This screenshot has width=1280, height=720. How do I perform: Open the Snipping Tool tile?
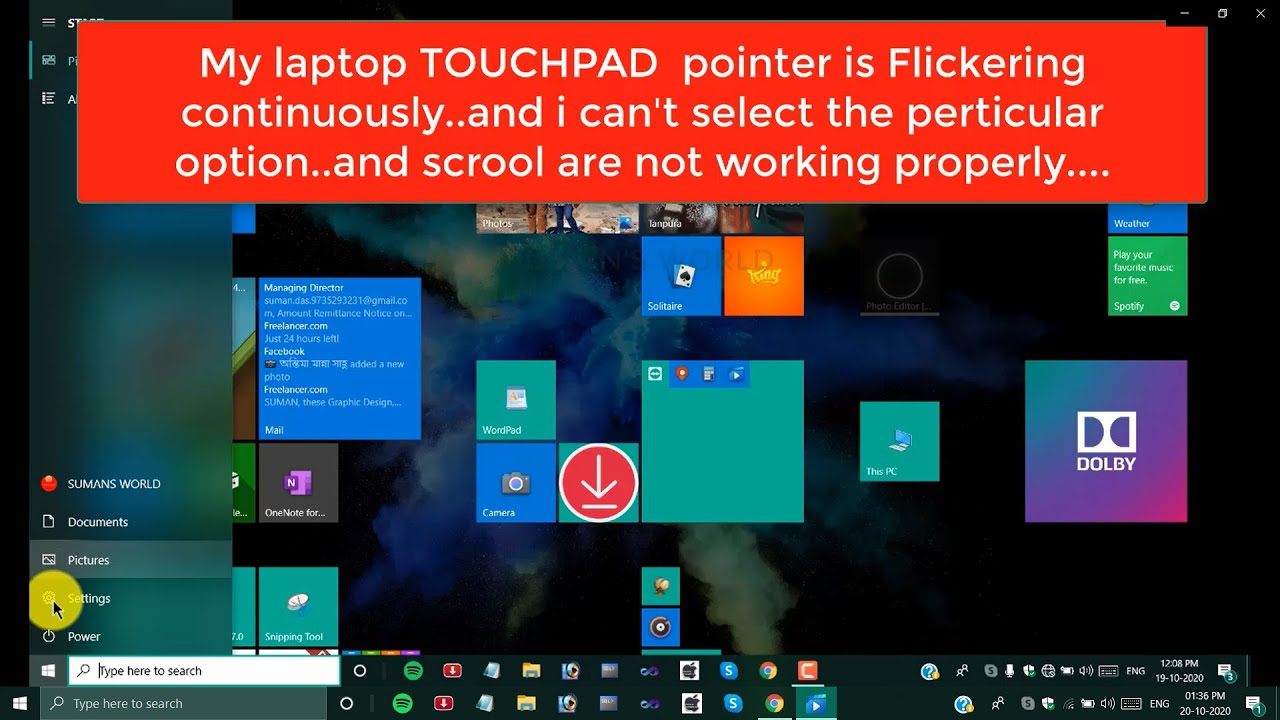[298, 606]
